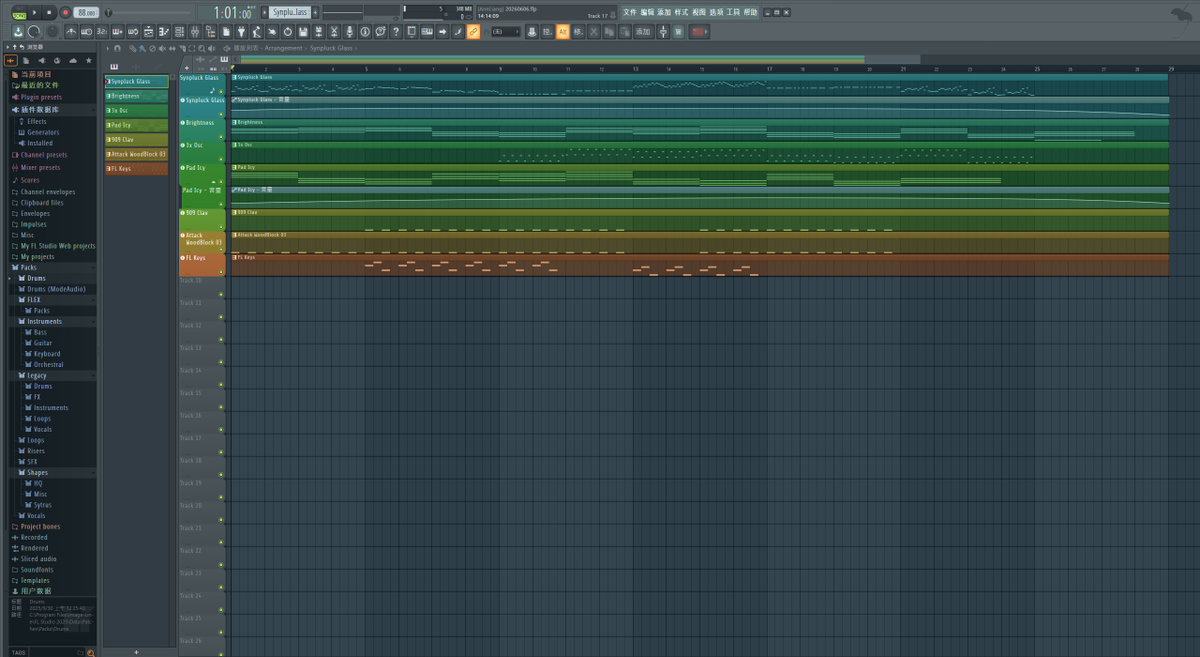Click the red camera record dropdown button
1200x657 pixels.
[x=699, y=32]
